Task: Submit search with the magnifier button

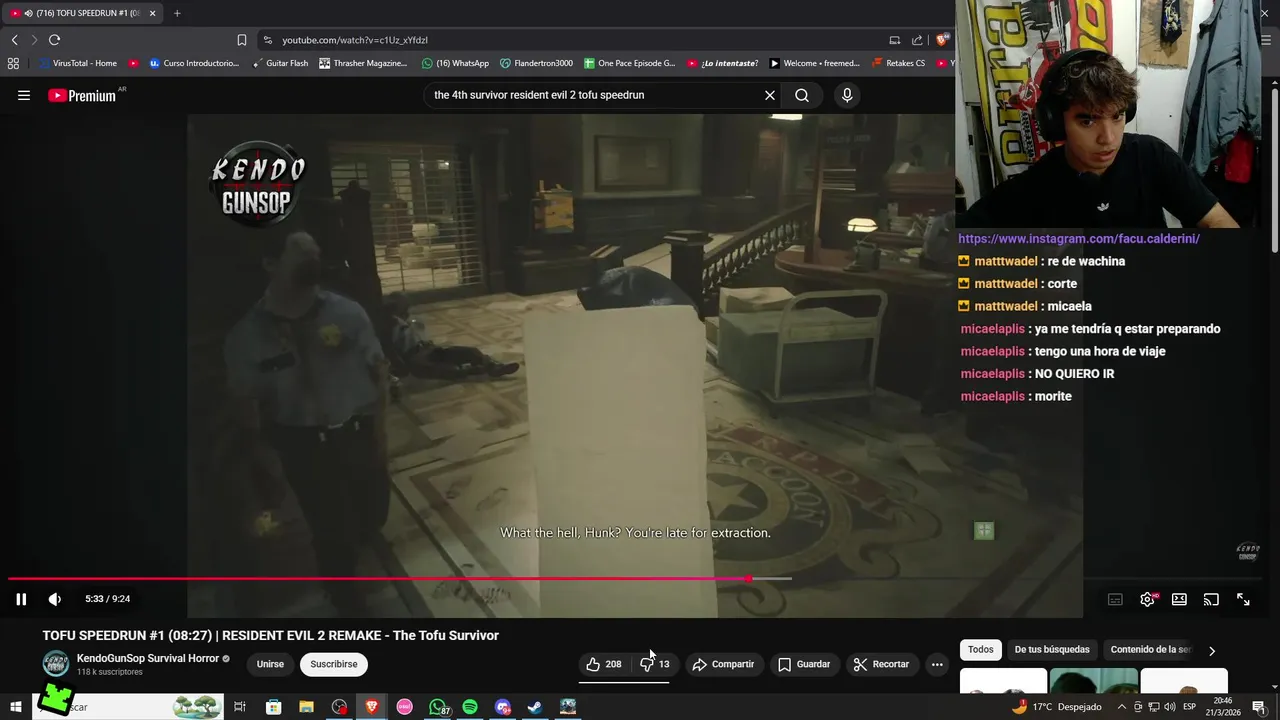Action: pyautogui.click(x=802, y=95)
